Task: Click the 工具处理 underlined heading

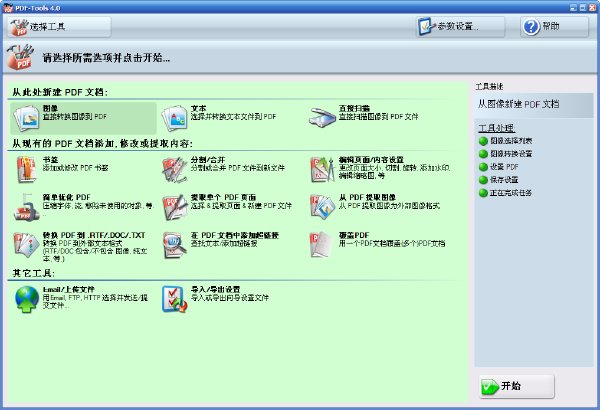Action: (x=496, y=128)
